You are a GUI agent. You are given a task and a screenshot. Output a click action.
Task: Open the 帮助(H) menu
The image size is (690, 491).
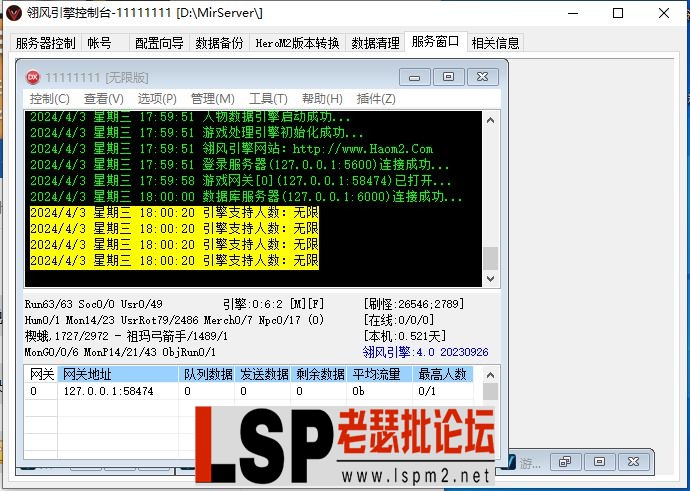(x=322, y=99)
